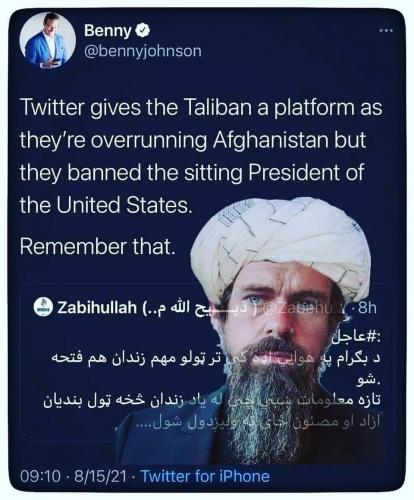
Task: Select the main tweet text about Taliban platform
Action: [200, 156]
